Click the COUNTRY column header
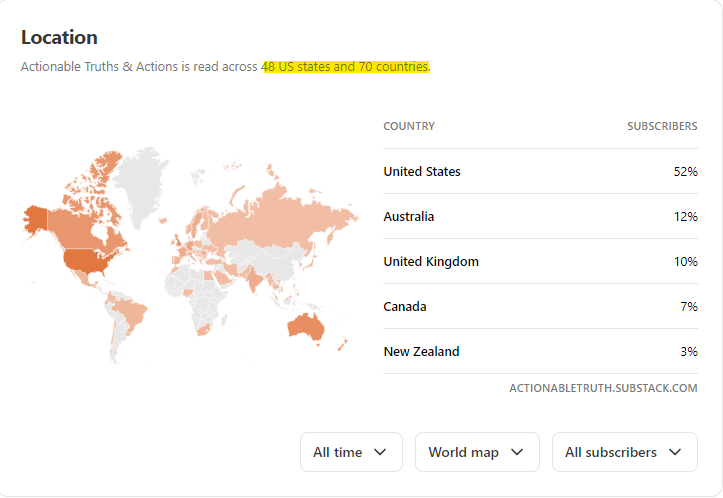The height and width of the screenshot is (498, 723). tap(408, 126)
